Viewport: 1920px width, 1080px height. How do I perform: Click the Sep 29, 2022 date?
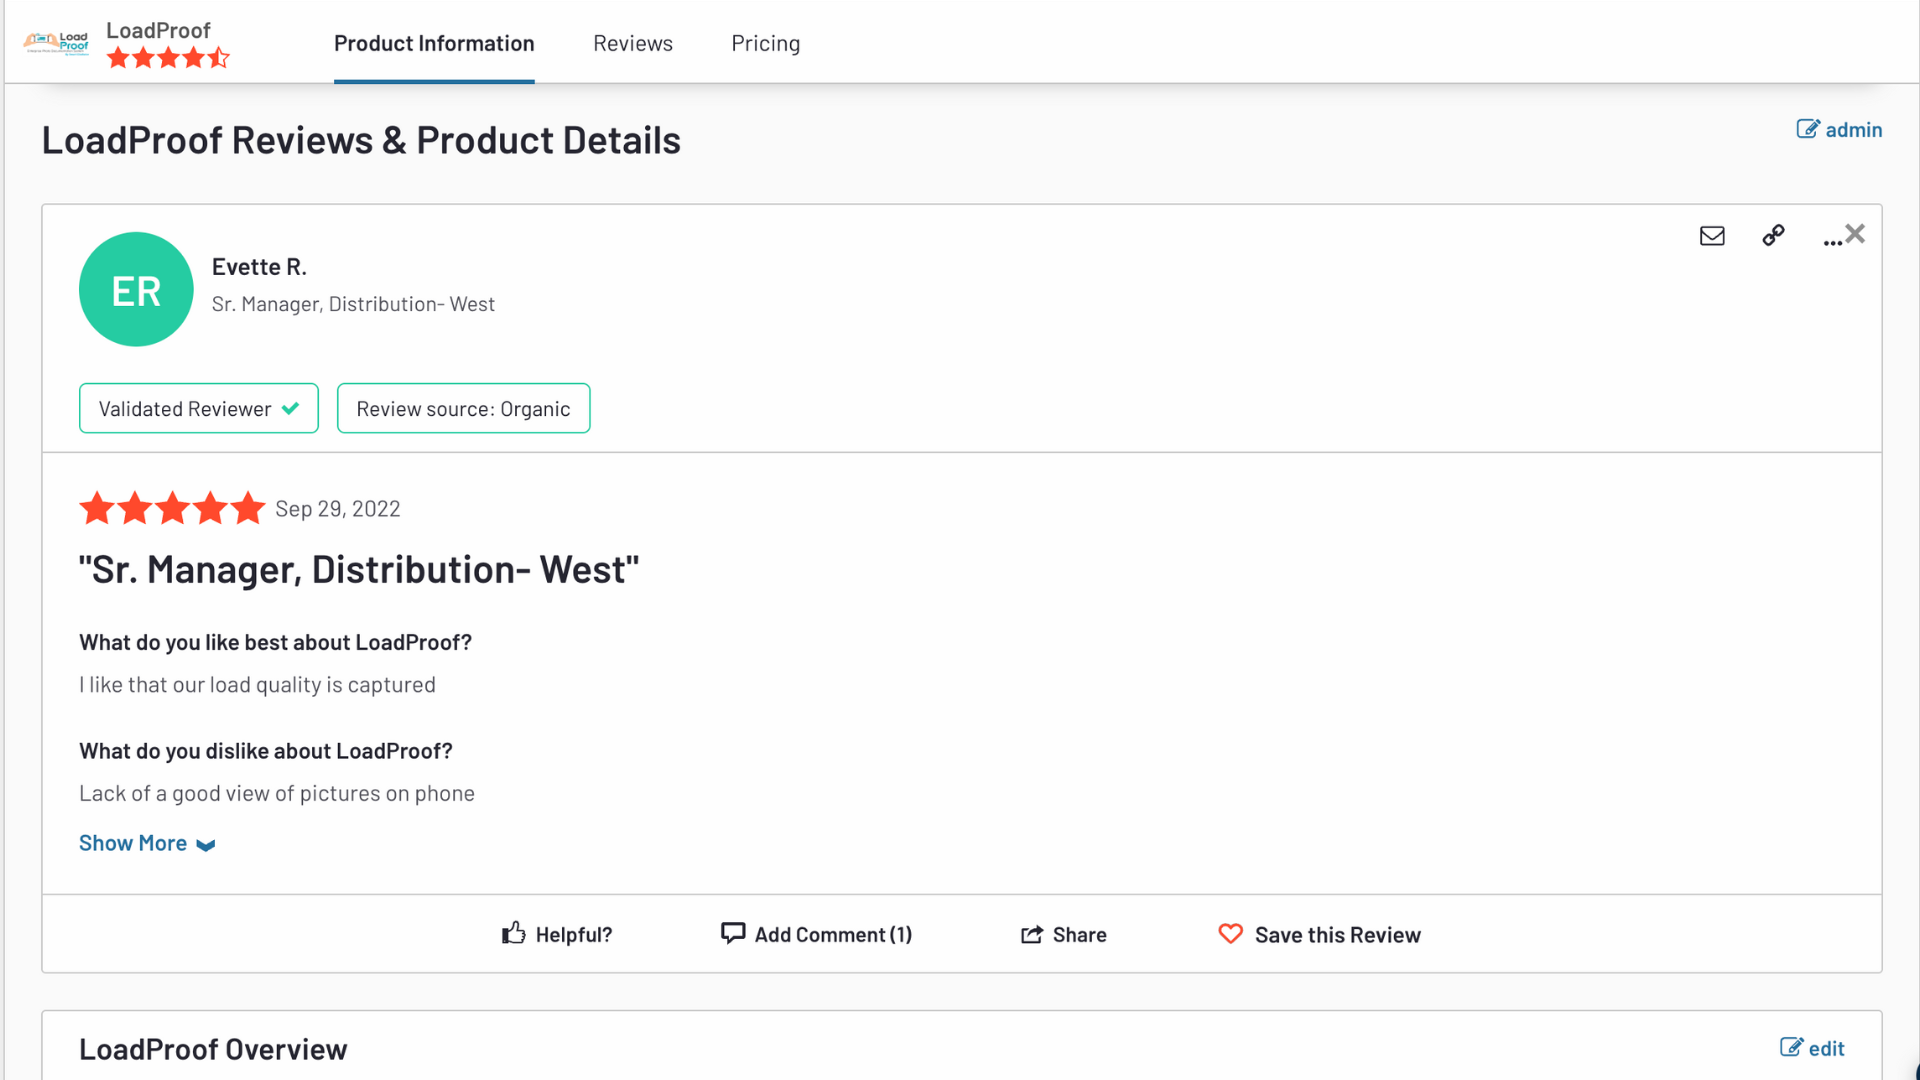point(338,508)
